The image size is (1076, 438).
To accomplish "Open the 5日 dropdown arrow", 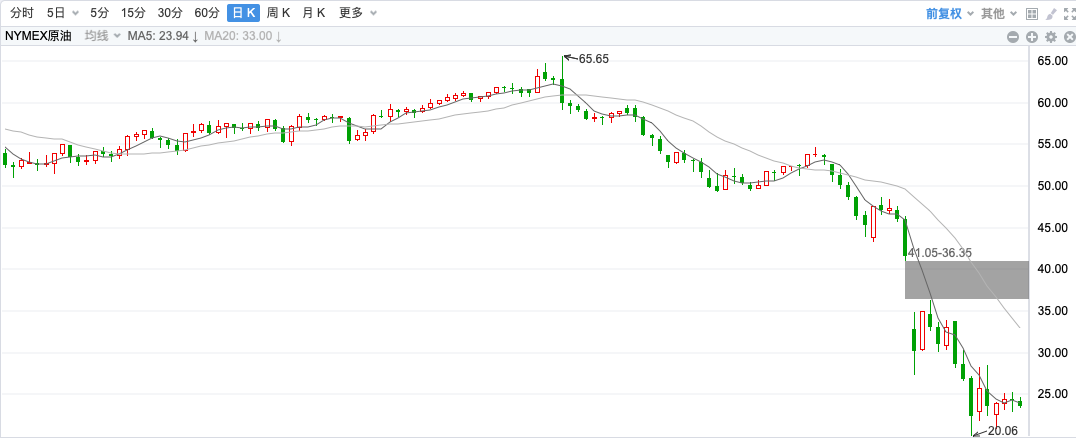I will (75, 14).
